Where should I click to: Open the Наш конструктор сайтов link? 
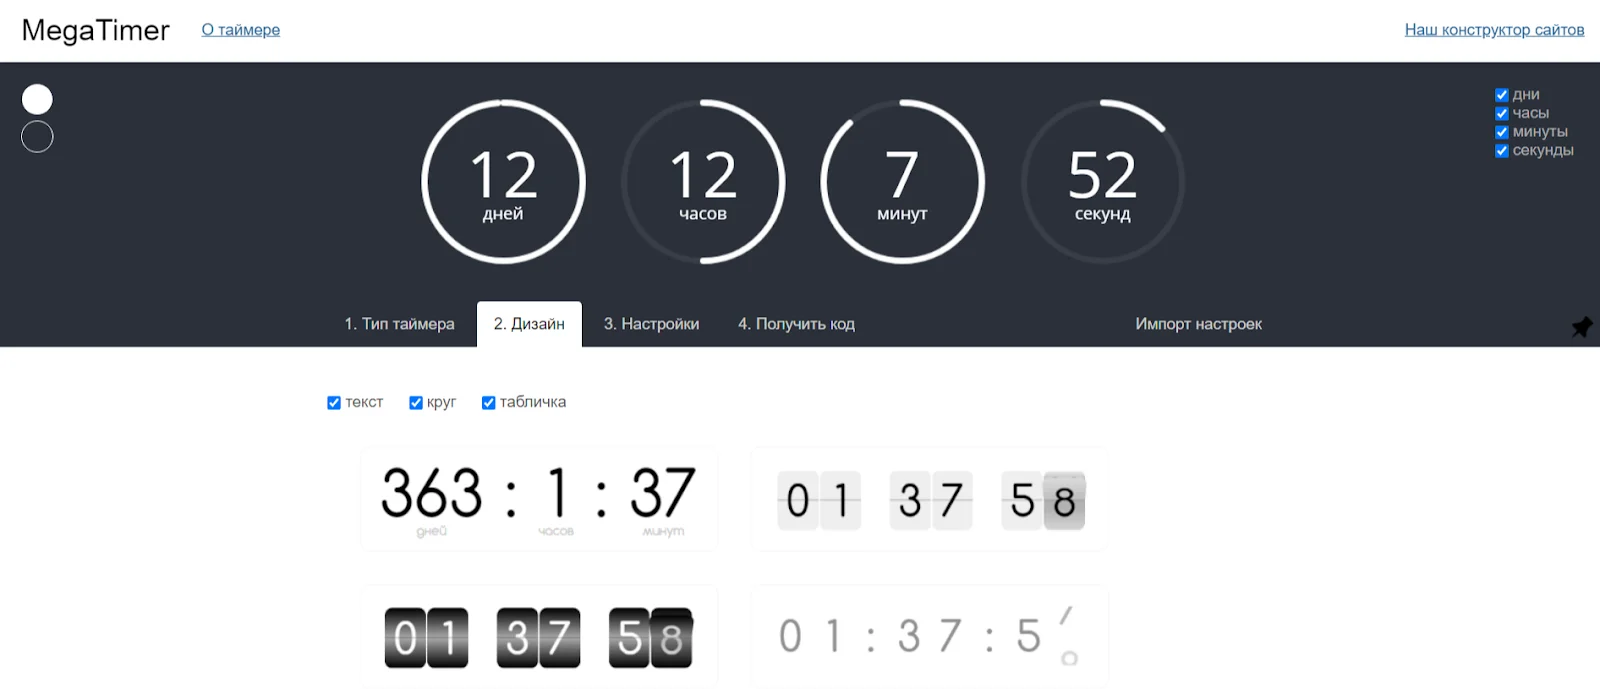(x=1494, y=30)
